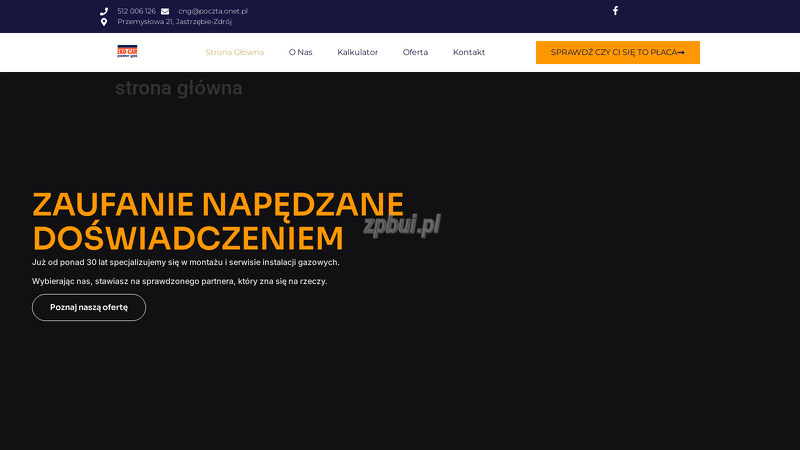Click the Zaufanie napędzane doświadczeniem headline

click(217, 220)
